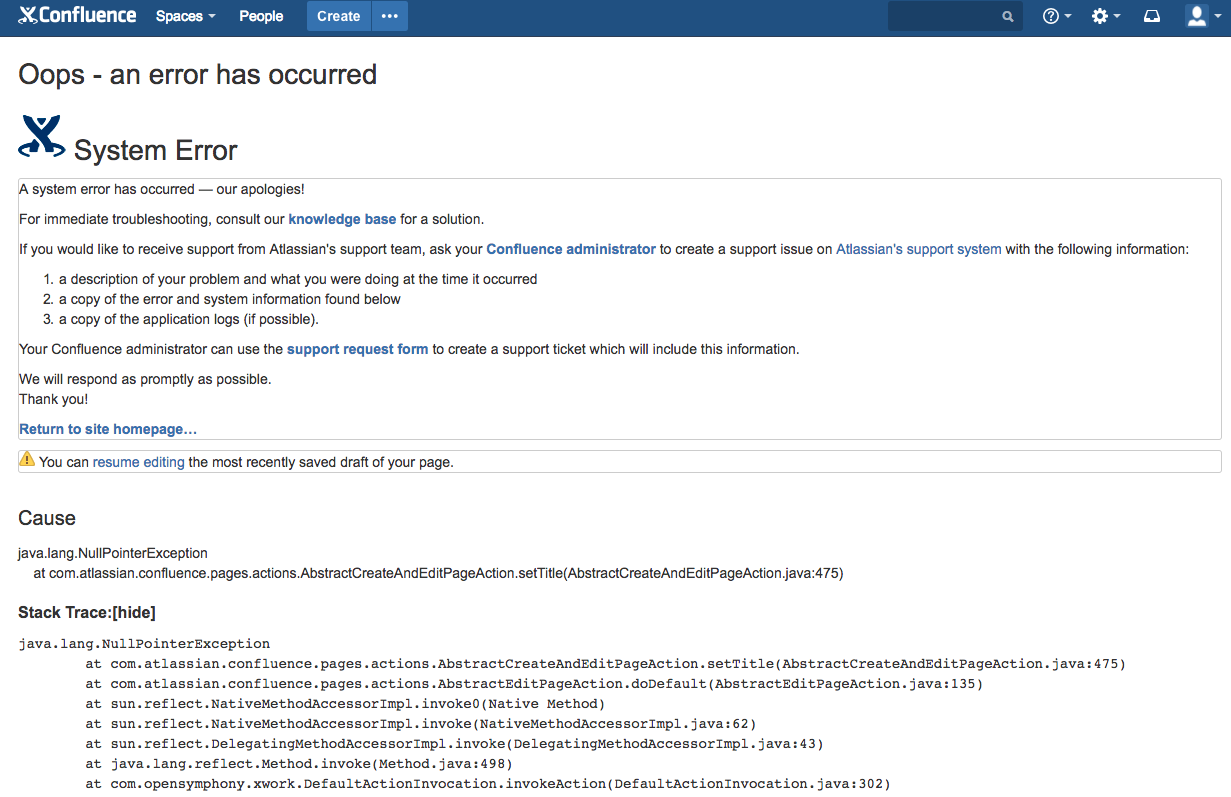Visit Atlassian's support system link
Screen dimensions: 1231x797
click(x=918, y=249)
